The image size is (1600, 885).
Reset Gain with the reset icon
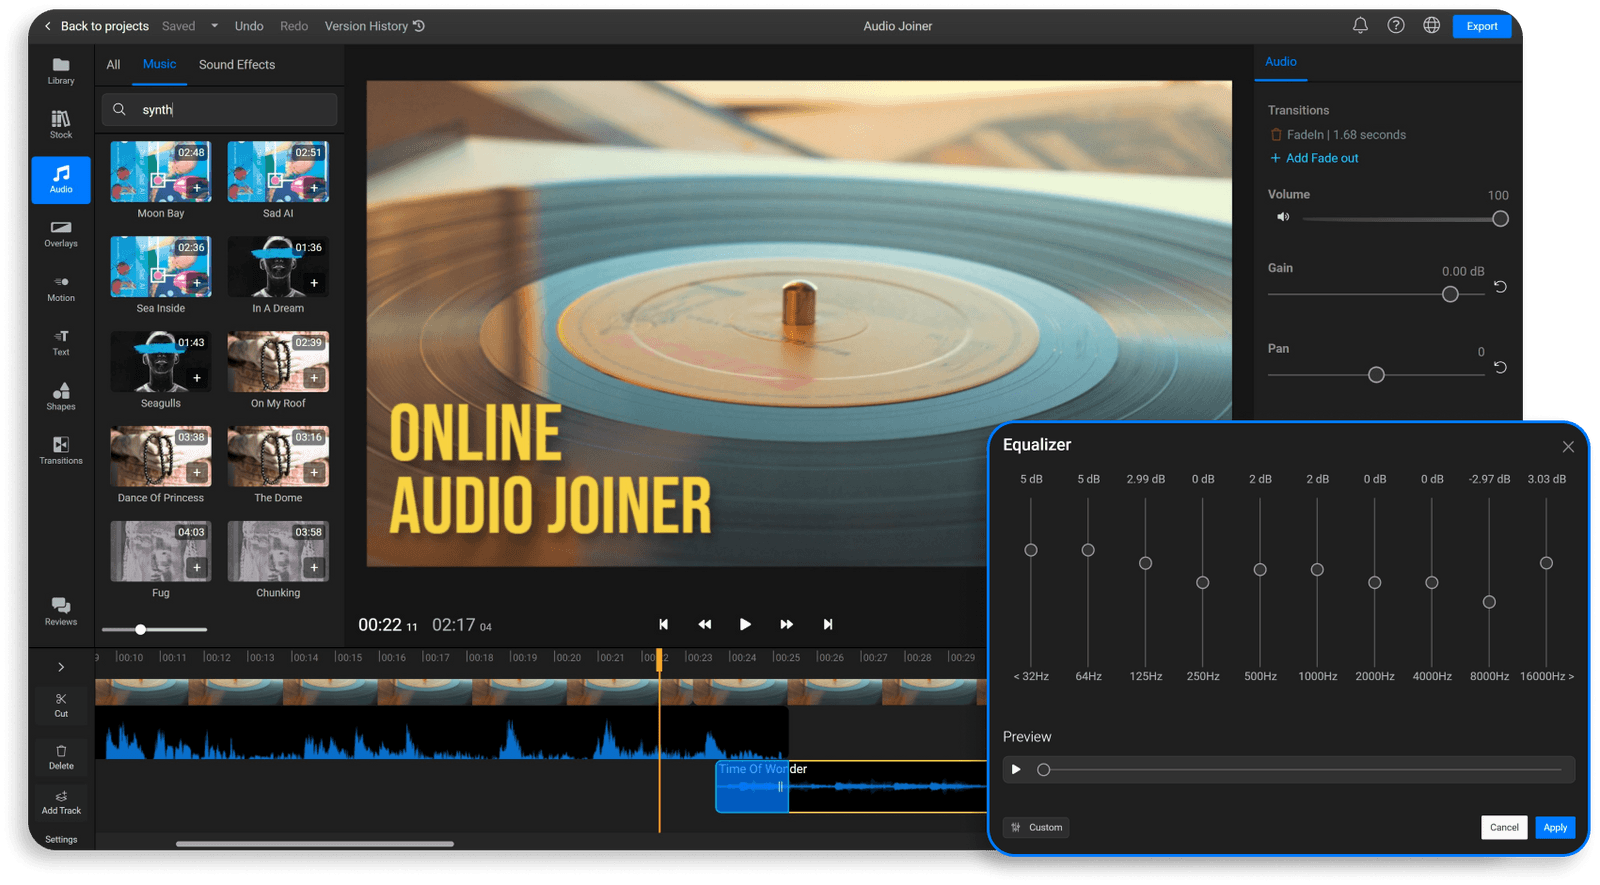coord(1500,287)
